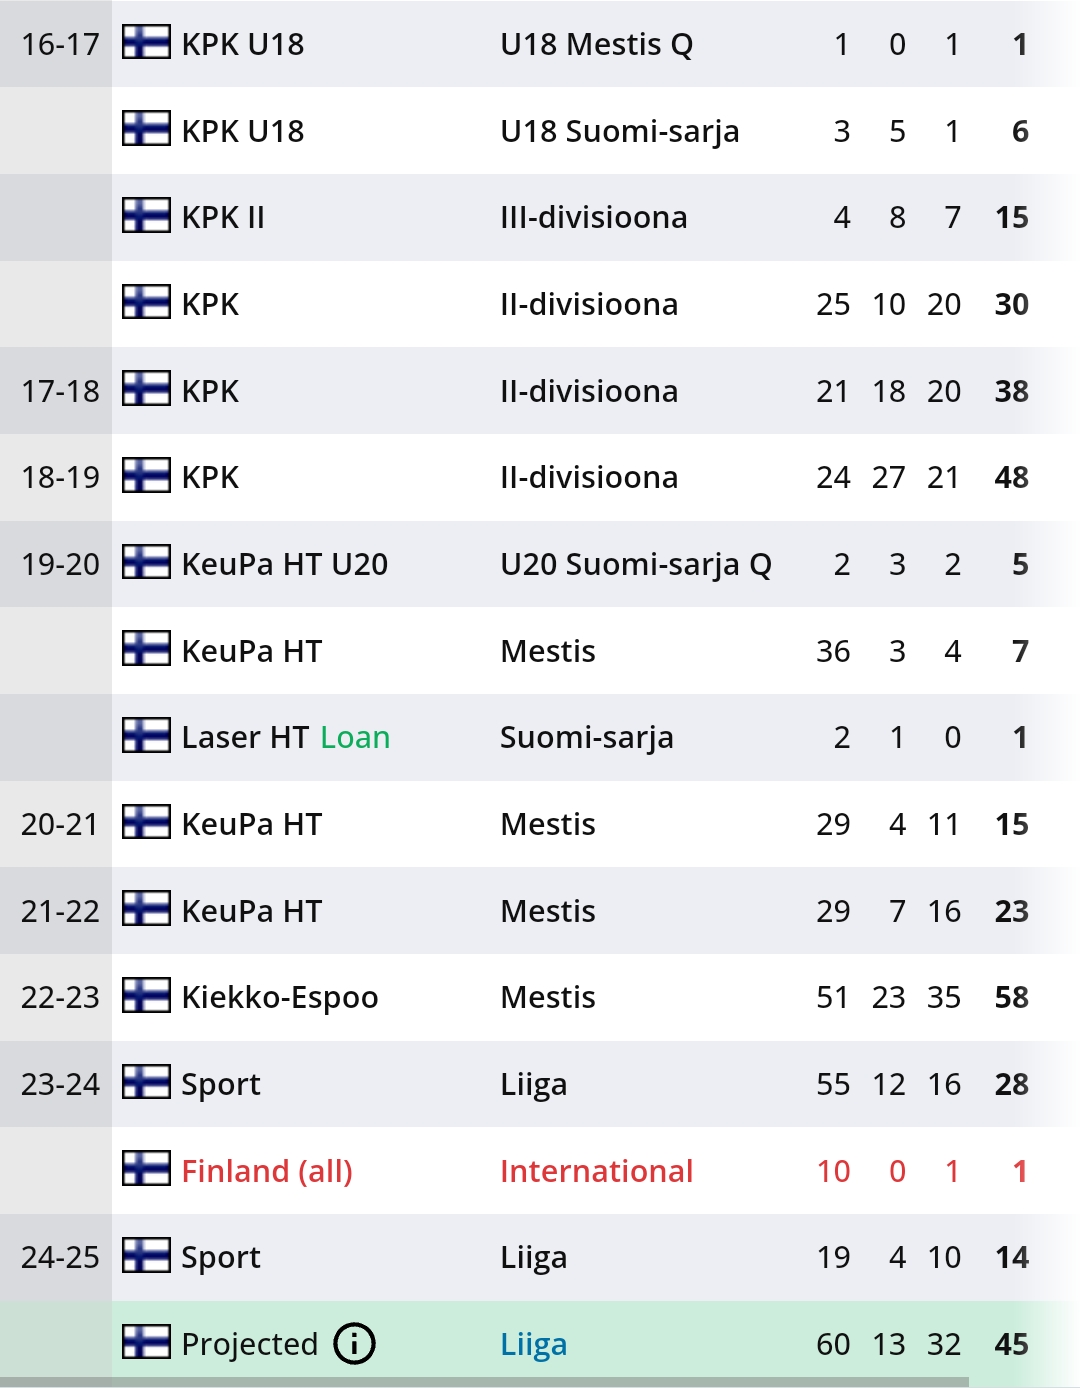Click the flag icon next to Finland (all)
The width and height of the screenshot is (1080, 1388).
click(x=146, y=1170)
